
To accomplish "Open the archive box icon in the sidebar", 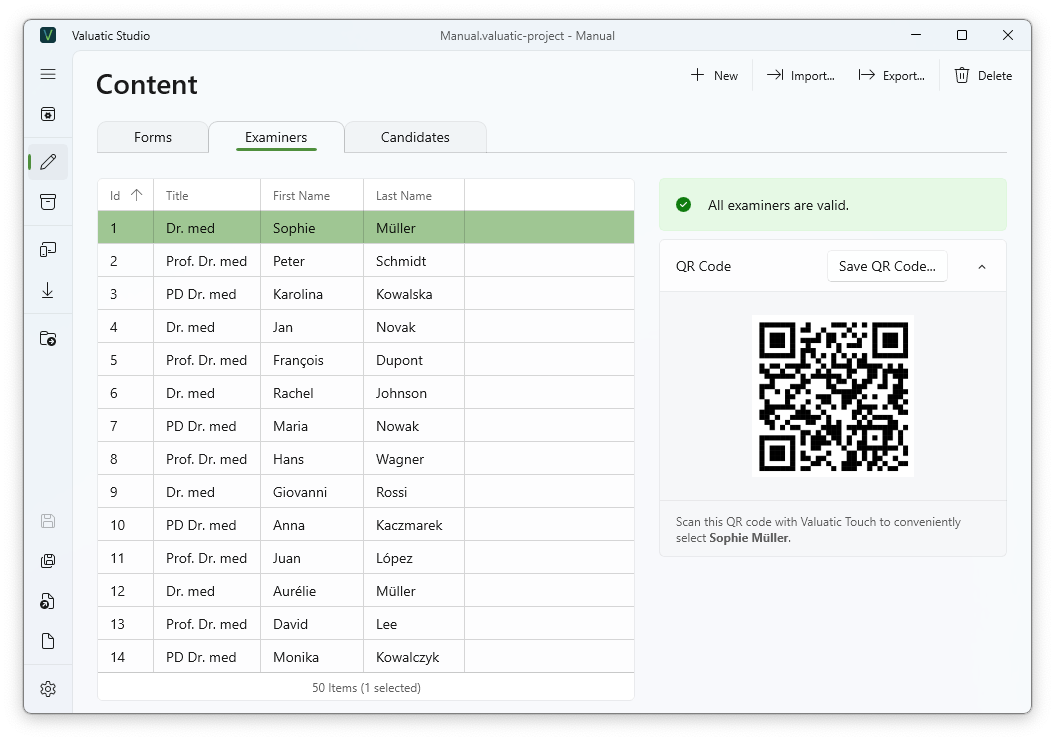I will tap(48, 202).
